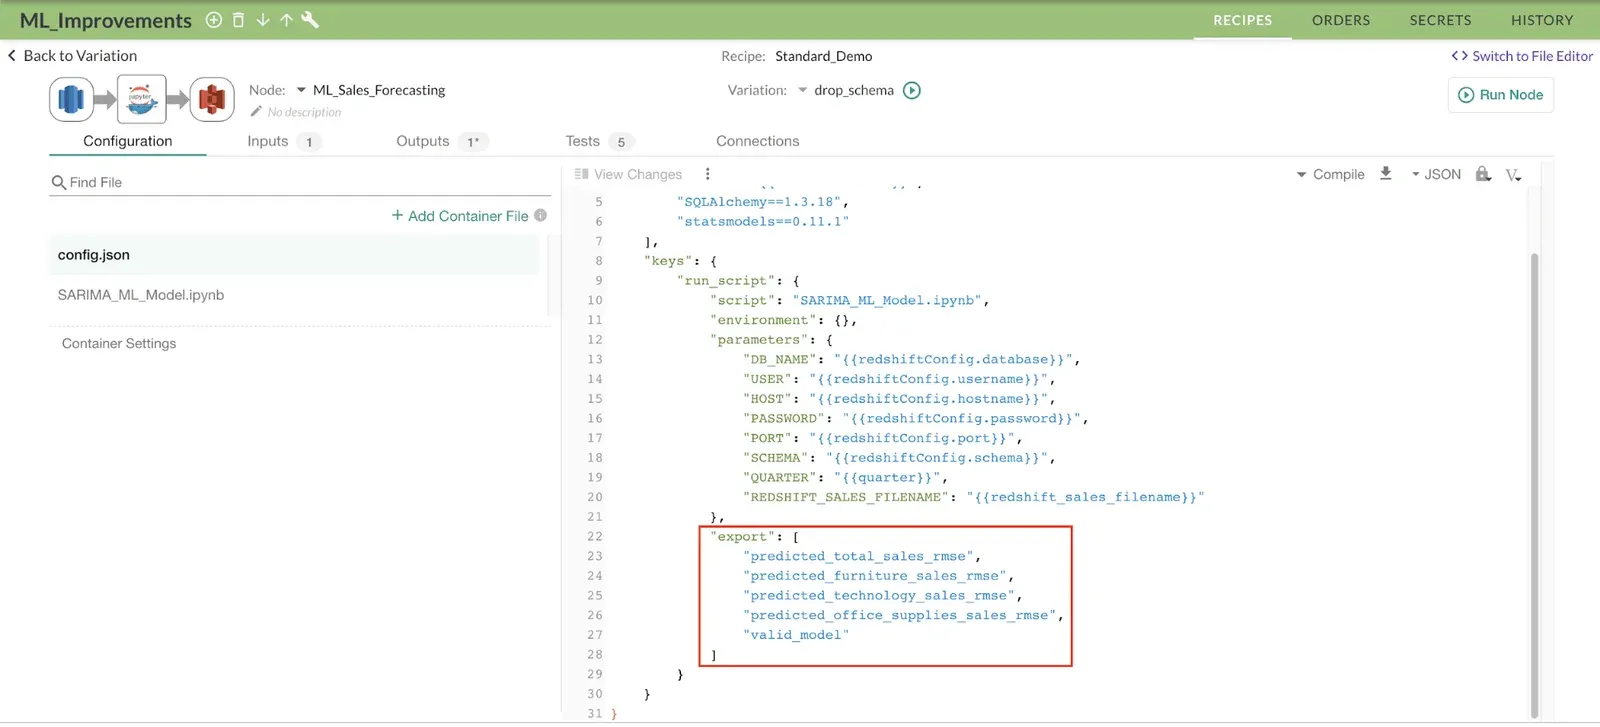Run the drop_schema variation play icon
Image resolution: width=1600 pixels, height=727 pixels.
coord(912,90)
